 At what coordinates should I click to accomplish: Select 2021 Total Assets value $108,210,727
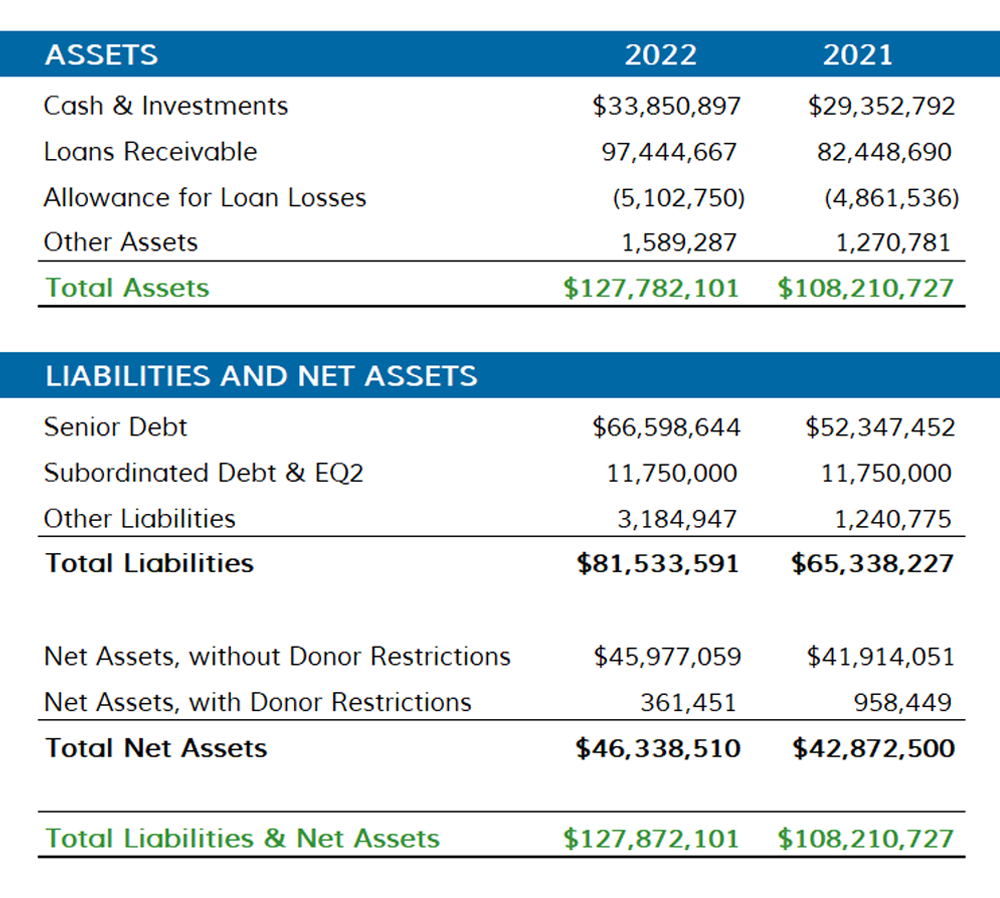865,288
